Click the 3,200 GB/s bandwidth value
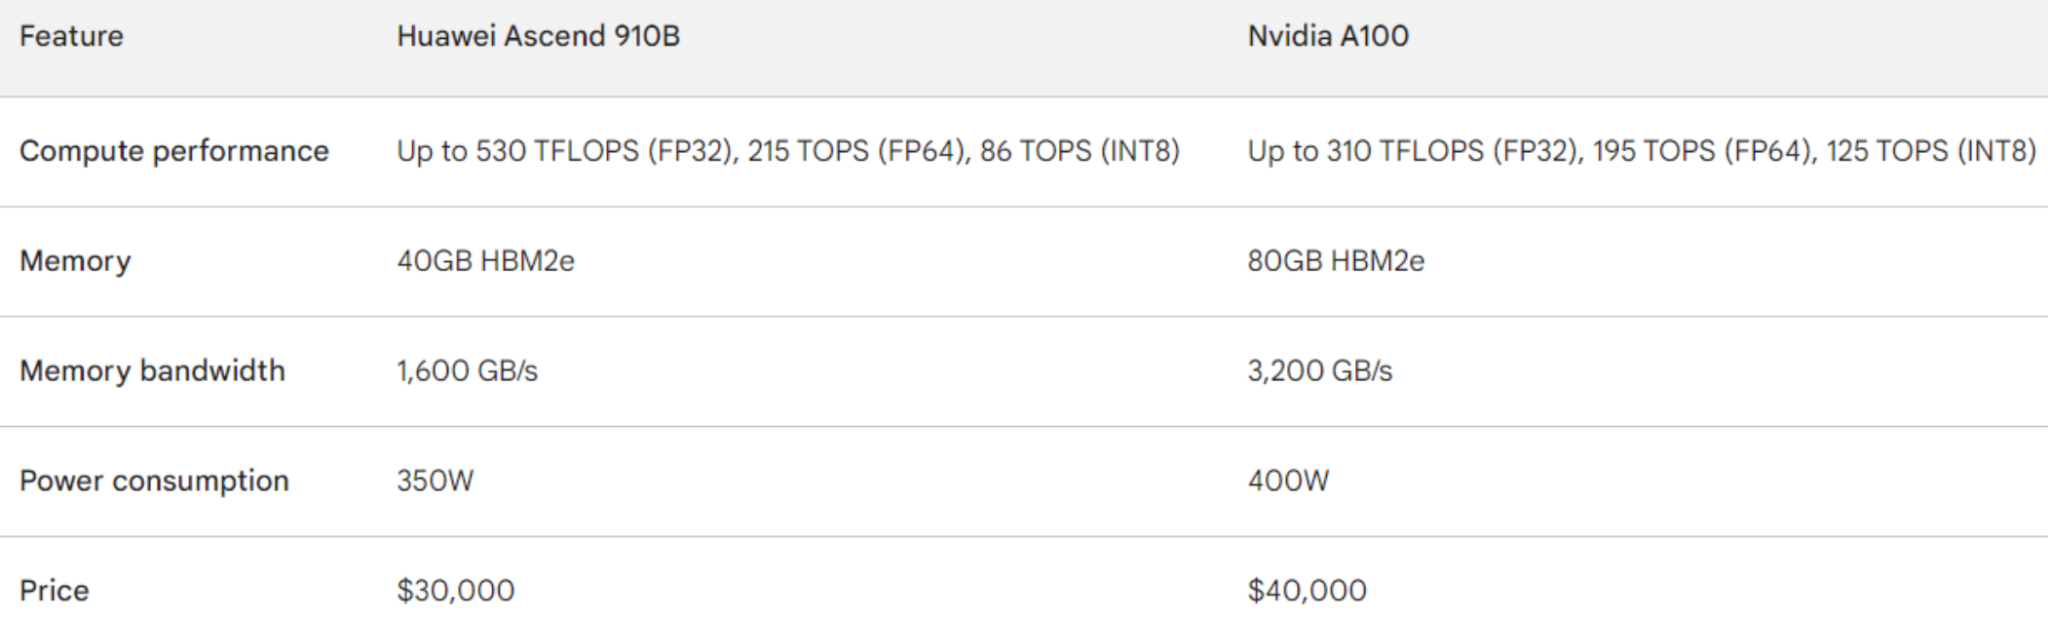This screenshot has height=620, width=2048. [1319, 371]
